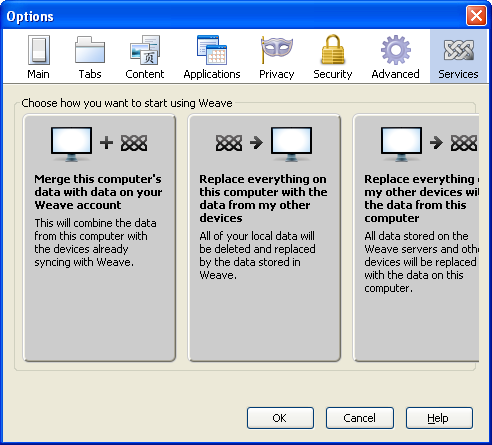
Task: Switch to the Tabs tab label
Action: click(90, 74)
